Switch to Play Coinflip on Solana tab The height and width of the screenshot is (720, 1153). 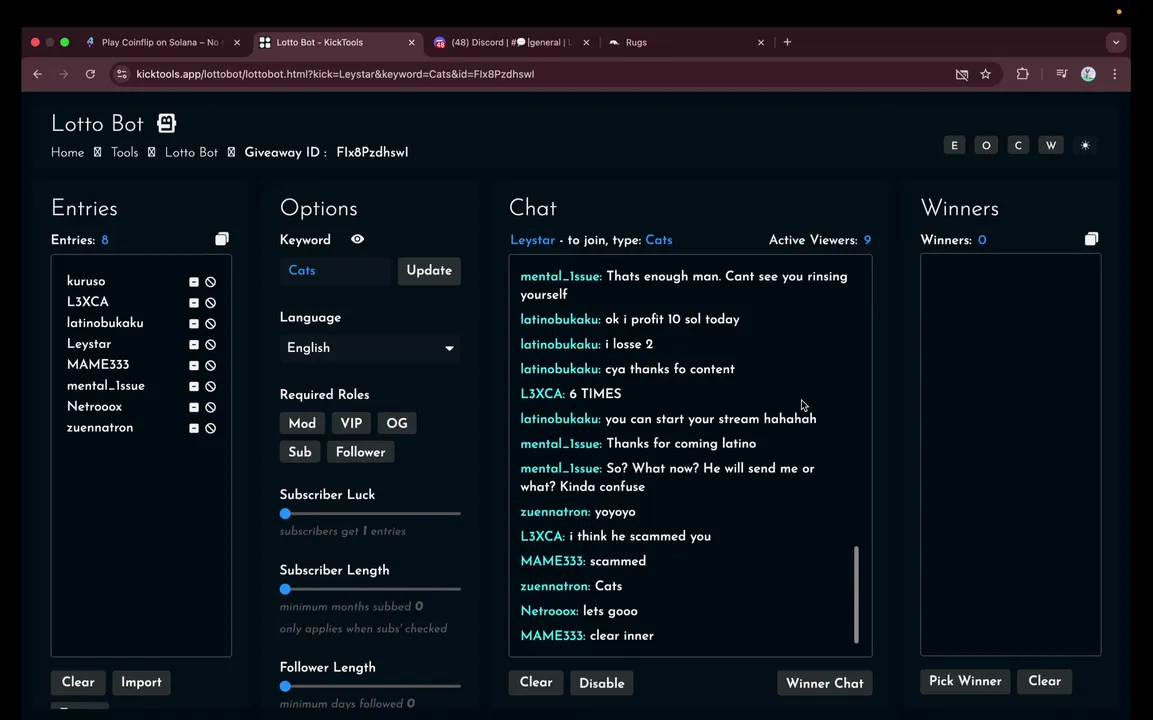click(162, 43)
